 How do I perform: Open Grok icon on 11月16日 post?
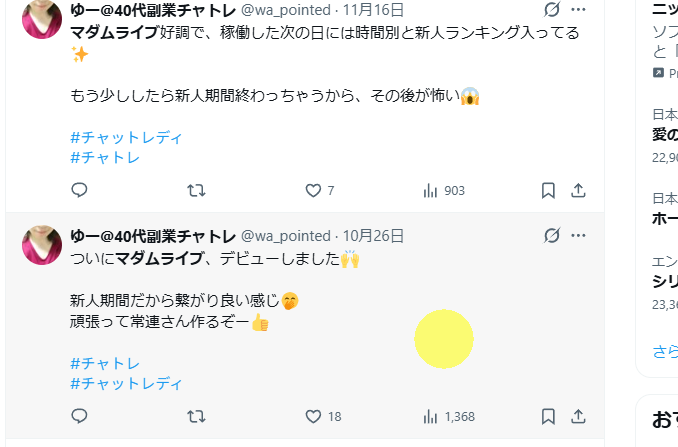551,10
